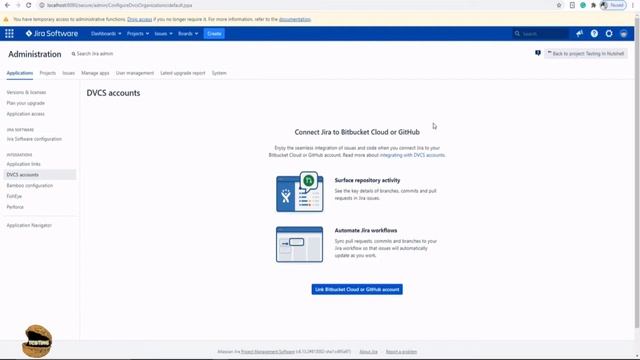Expand the Dashboards dropdown menu
Image resolution: width=640 pixels, height=360 pixels.
coord(106,33)
